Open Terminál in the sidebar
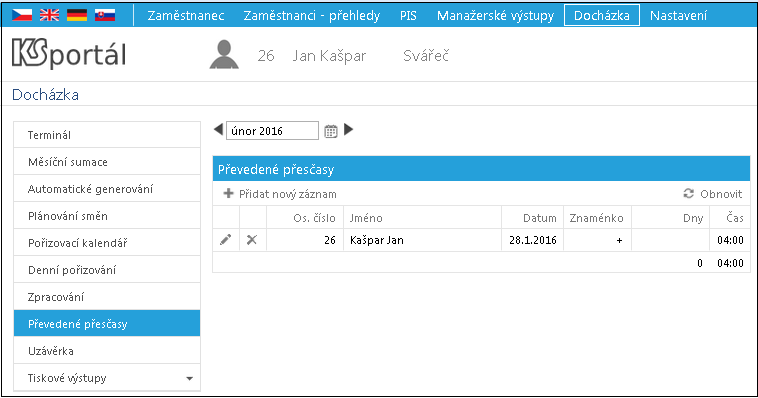 [x=107, y=135]
